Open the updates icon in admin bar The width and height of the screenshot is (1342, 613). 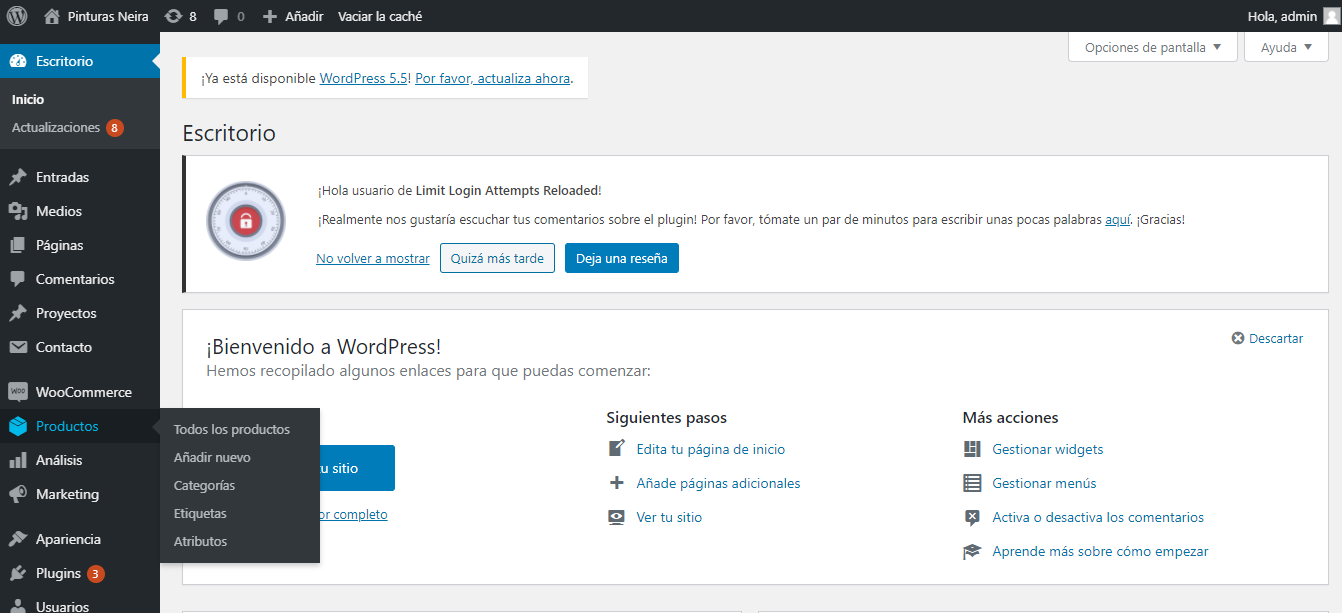173,16
